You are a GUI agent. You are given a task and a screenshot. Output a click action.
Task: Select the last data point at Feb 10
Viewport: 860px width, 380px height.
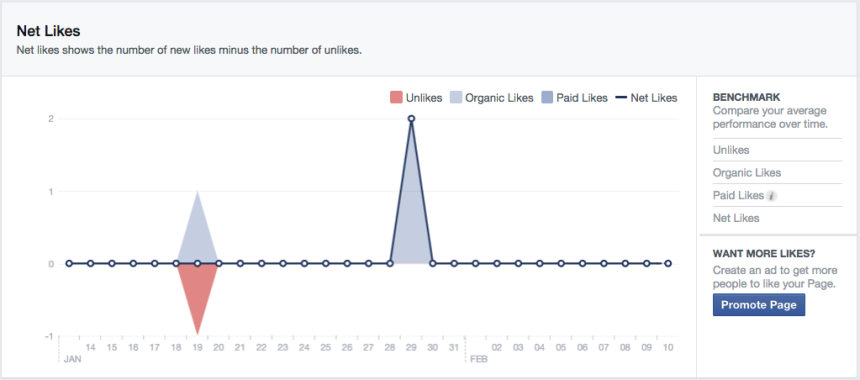[667, 263]
